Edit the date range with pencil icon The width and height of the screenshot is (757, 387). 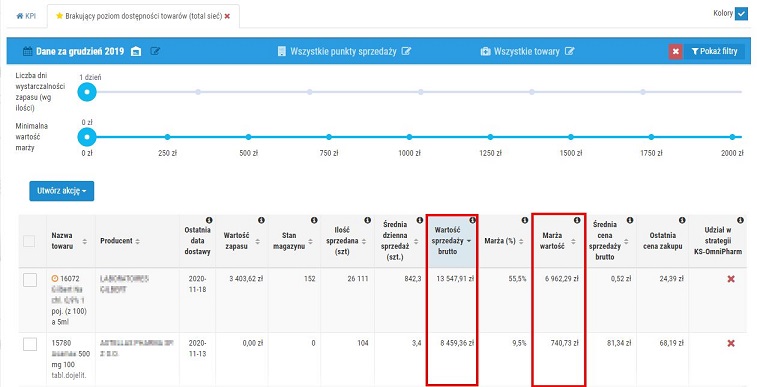(x=155, y=51)
